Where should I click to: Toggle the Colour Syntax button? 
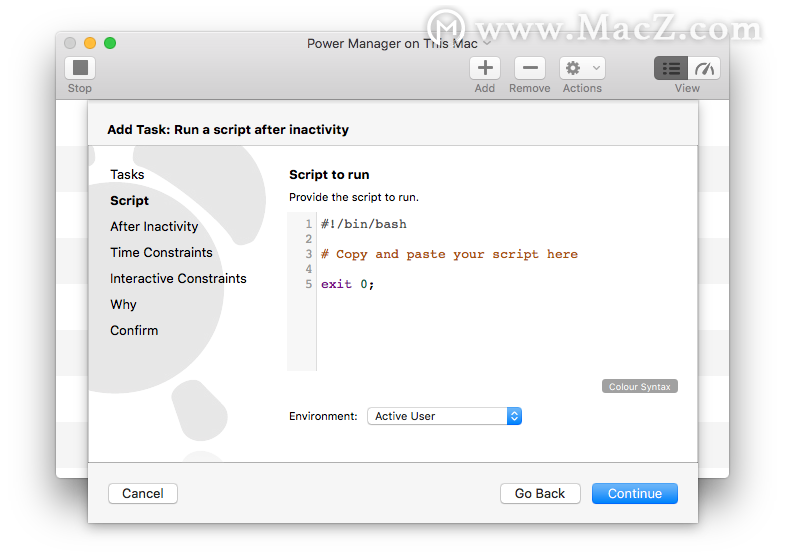(x=639, y=386)
